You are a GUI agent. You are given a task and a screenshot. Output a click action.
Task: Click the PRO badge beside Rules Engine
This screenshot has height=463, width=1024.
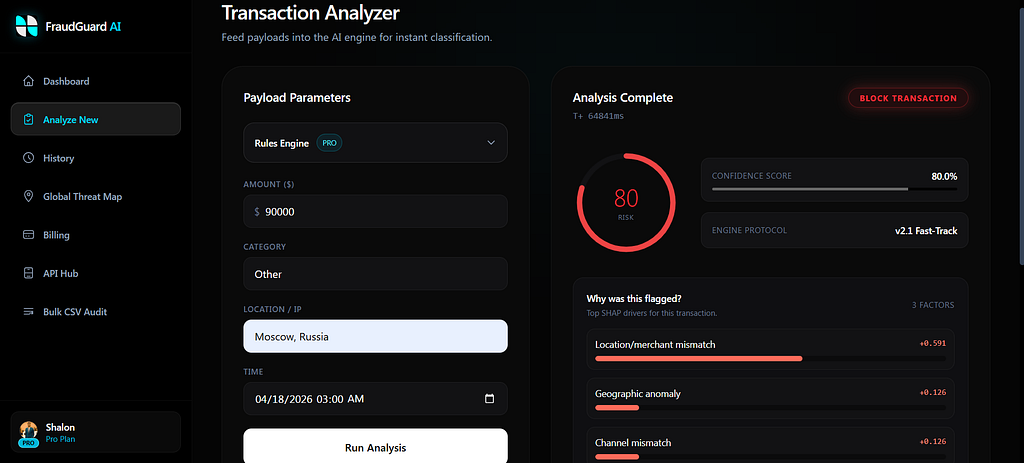(329, 143)
